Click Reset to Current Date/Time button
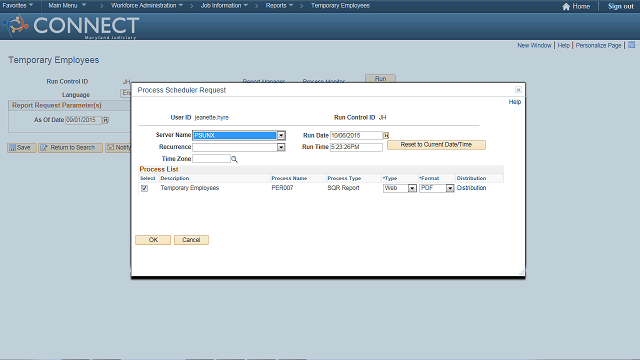This screenshot has width=640, height=360. coord(436,145)
